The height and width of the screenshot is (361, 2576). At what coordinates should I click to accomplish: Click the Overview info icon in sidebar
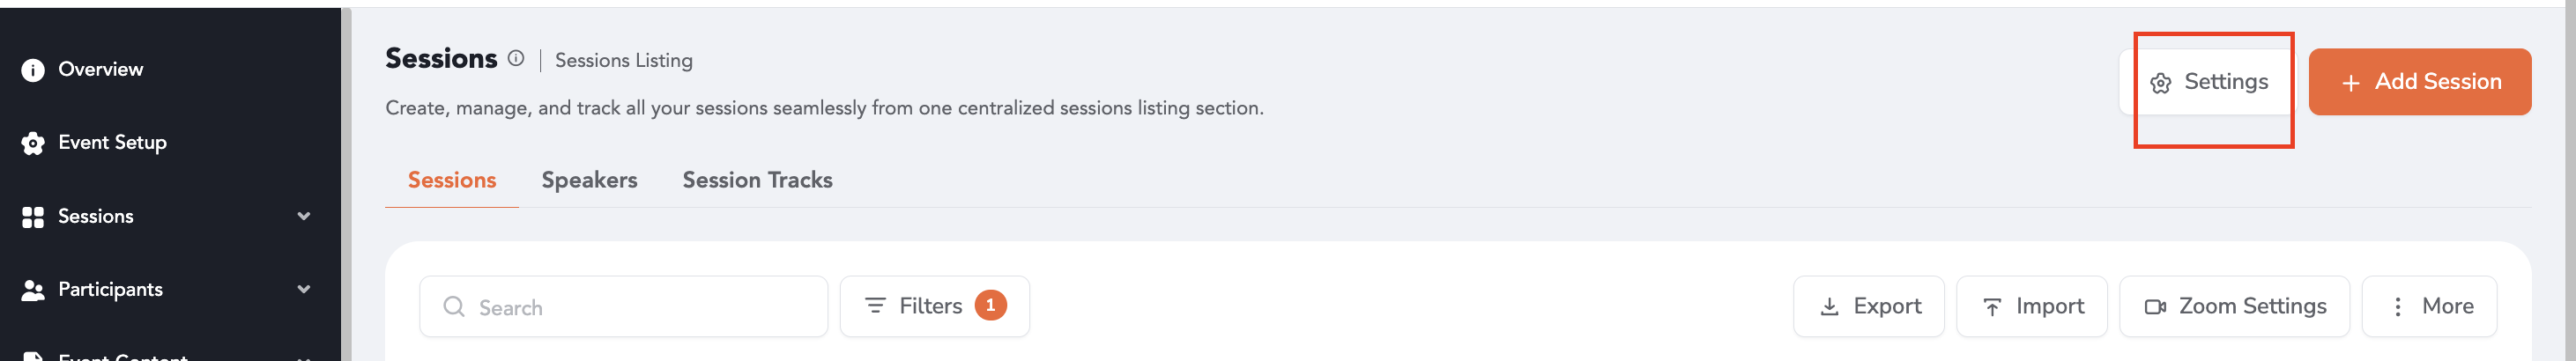[33, 70]
